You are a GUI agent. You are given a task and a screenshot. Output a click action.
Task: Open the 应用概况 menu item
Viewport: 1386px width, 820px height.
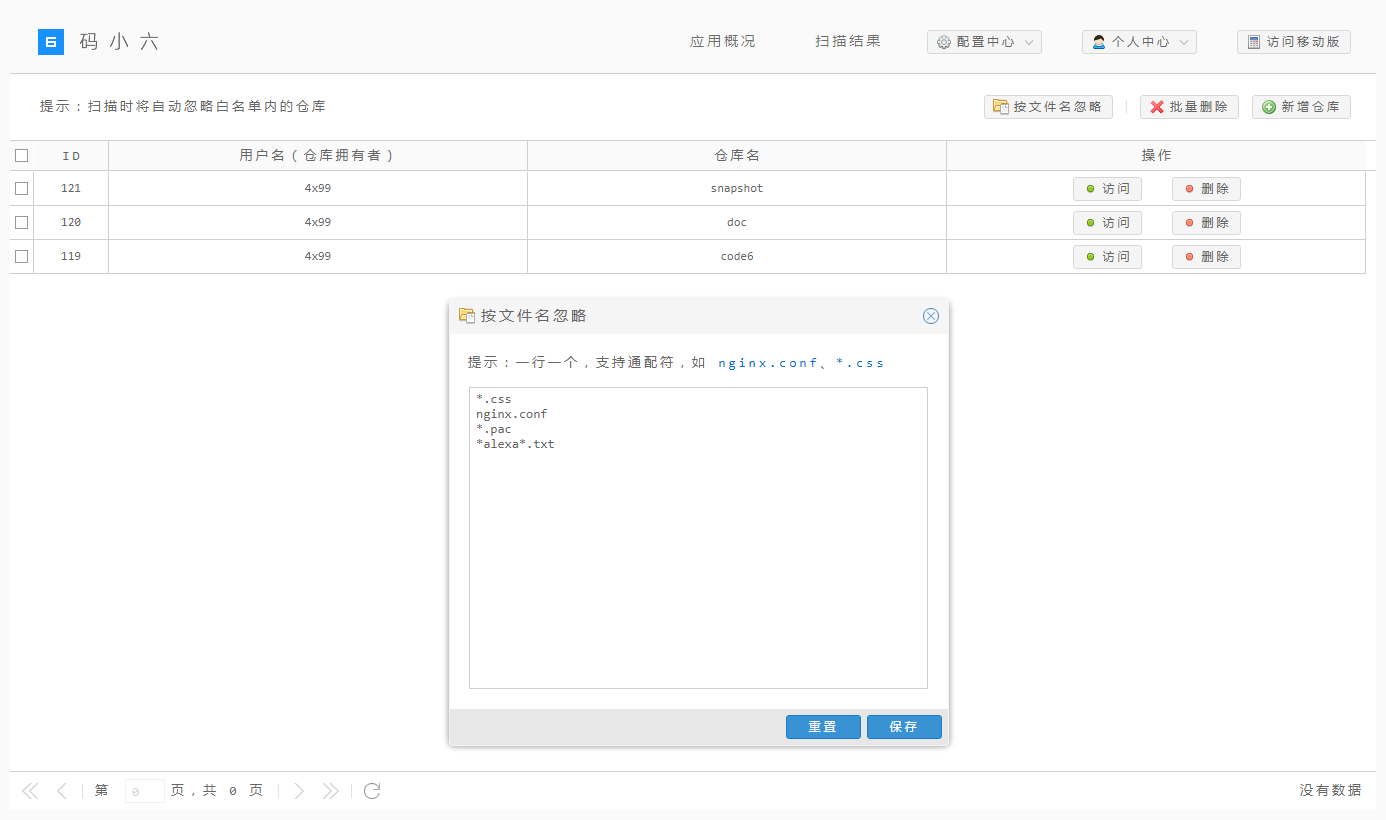click(723, 42)
